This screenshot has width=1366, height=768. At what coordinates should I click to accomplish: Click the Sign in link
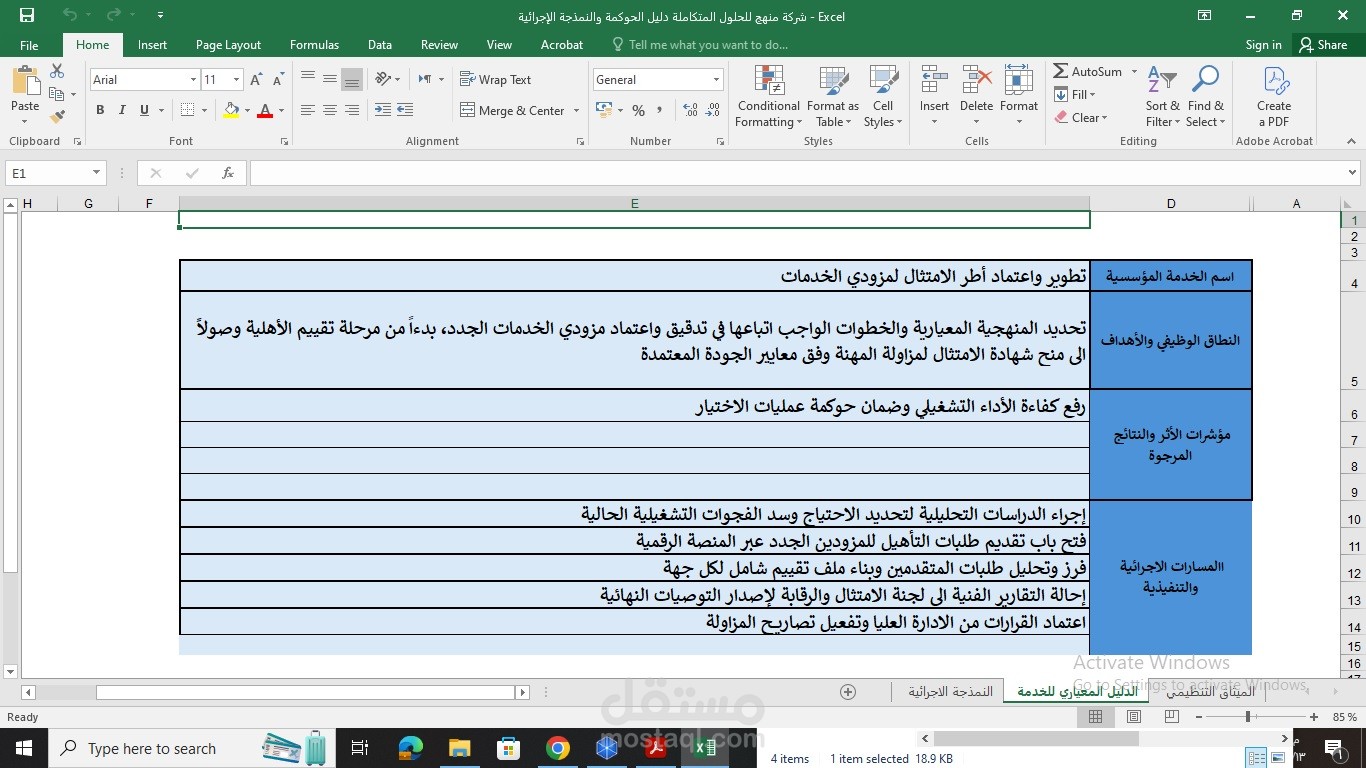[1262, 45]
